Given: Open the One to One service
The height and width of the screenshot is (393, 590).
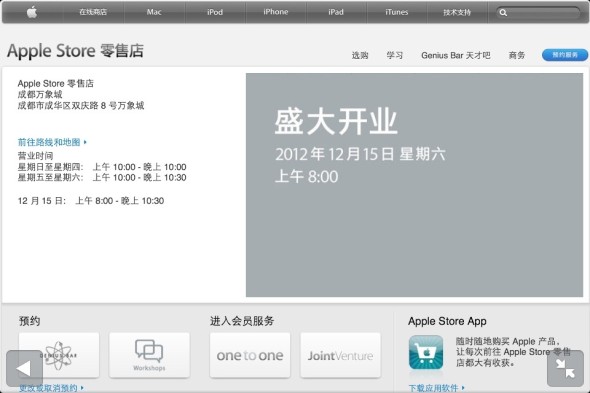Looking at the screenshot, I should [x=250, y=355].
